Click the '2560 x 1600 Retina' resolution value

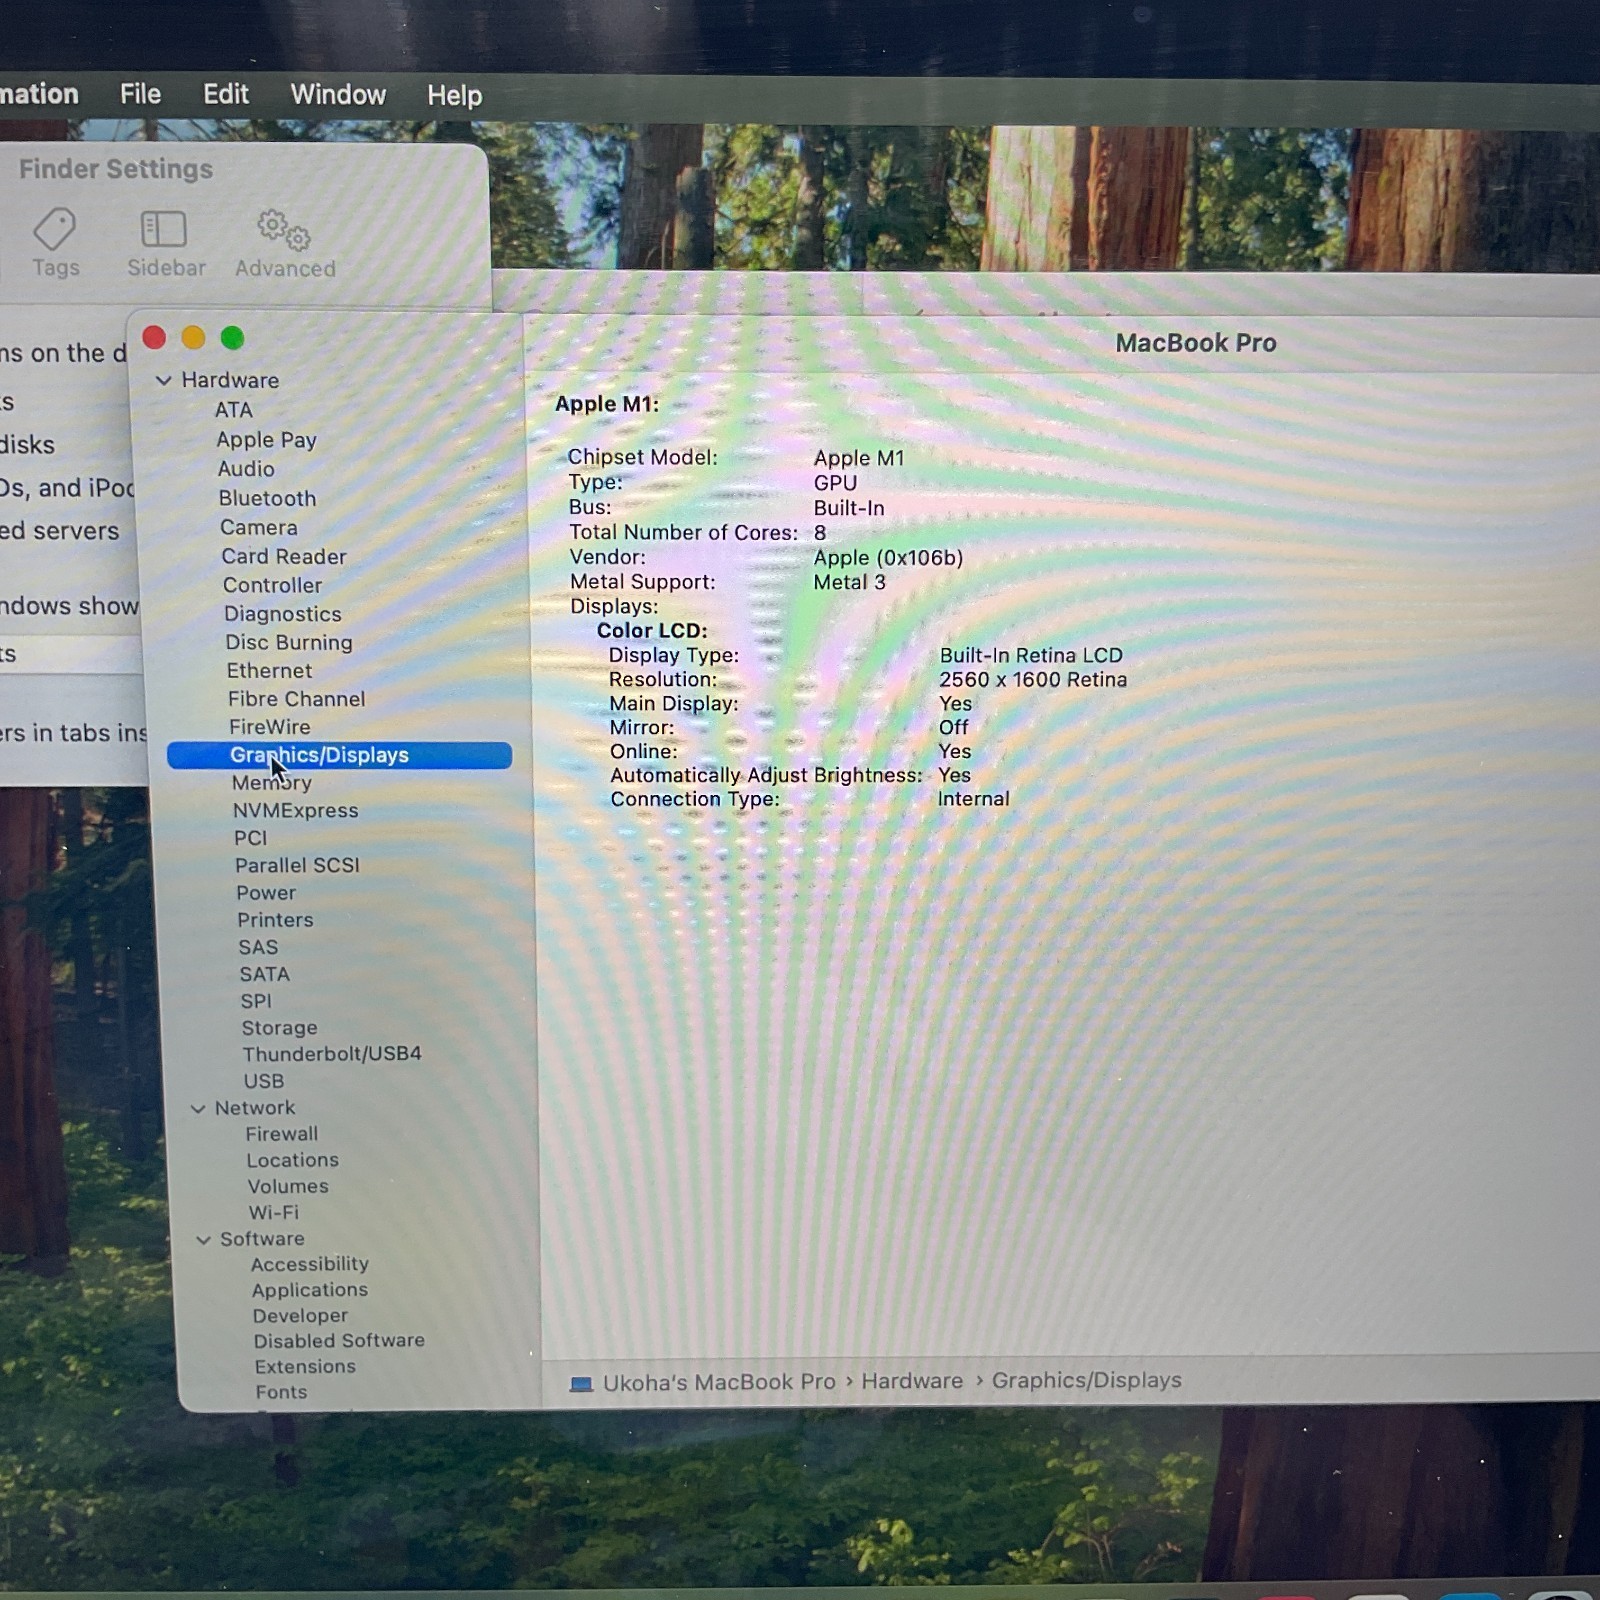[1033, 679]
